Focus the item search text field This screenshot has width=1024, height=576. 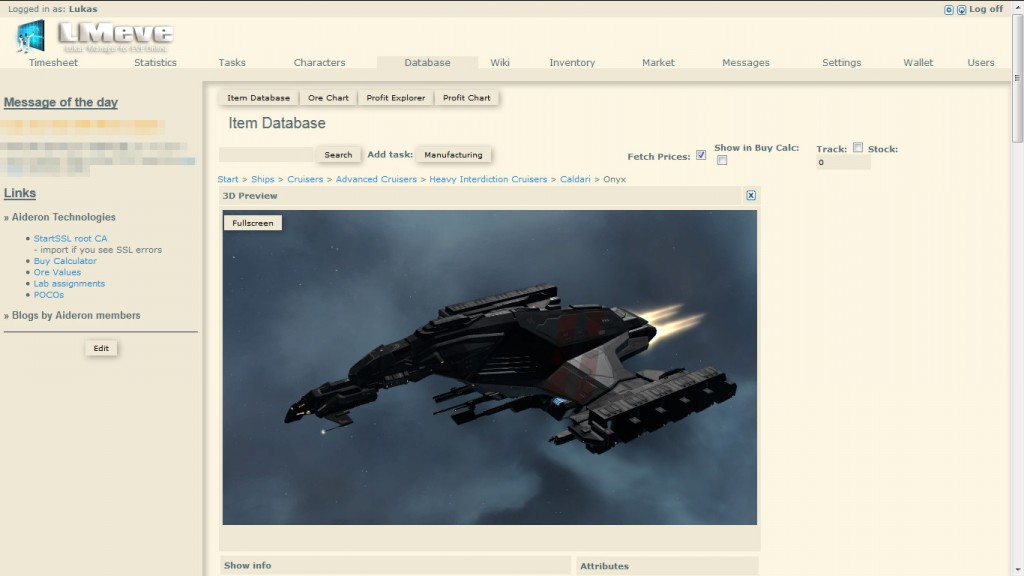(x=266, y=155)
